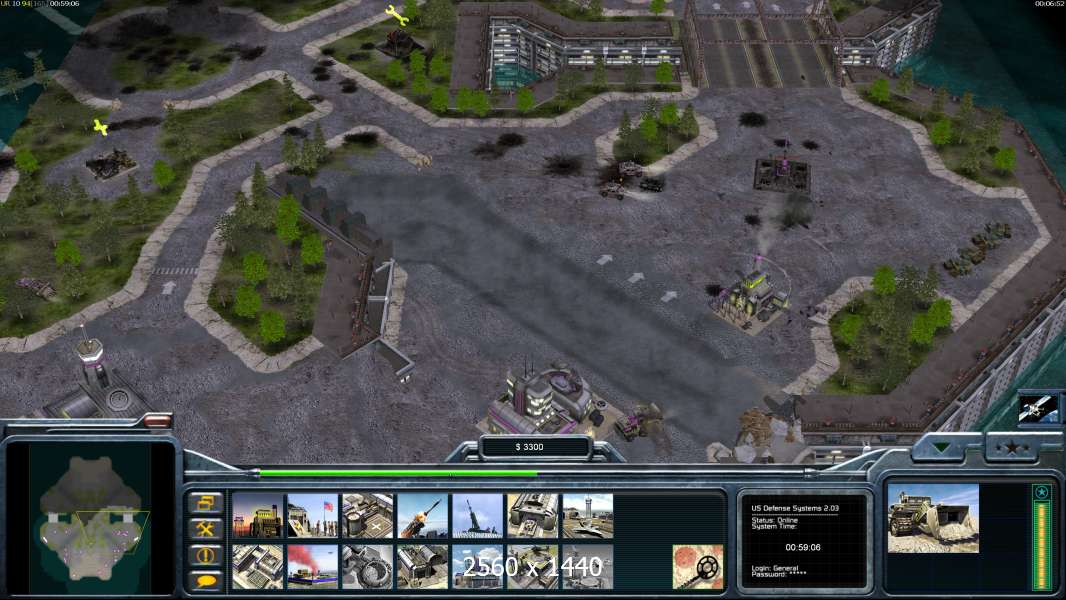
Task: Click the 00:59:06 system time readout
Action: pyautogui.click(x=802, y=547)
